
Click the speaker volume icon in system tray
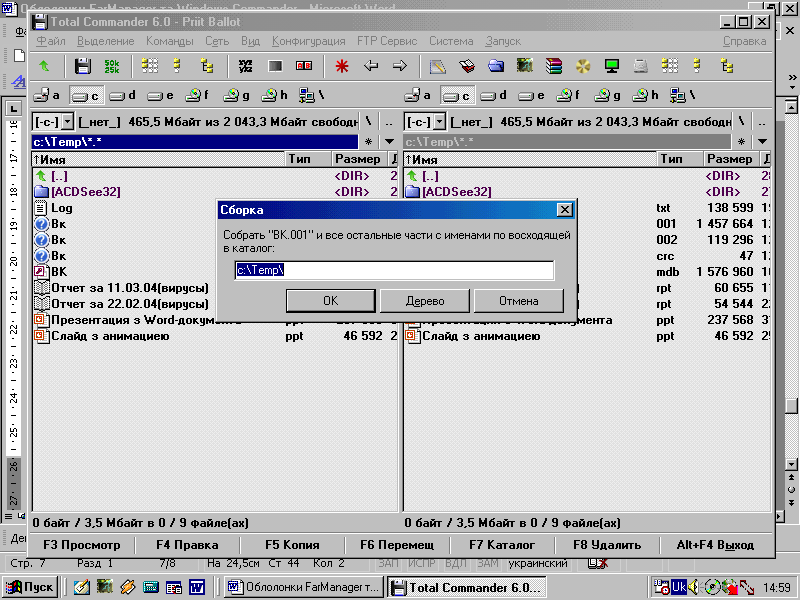click(693, 587)
